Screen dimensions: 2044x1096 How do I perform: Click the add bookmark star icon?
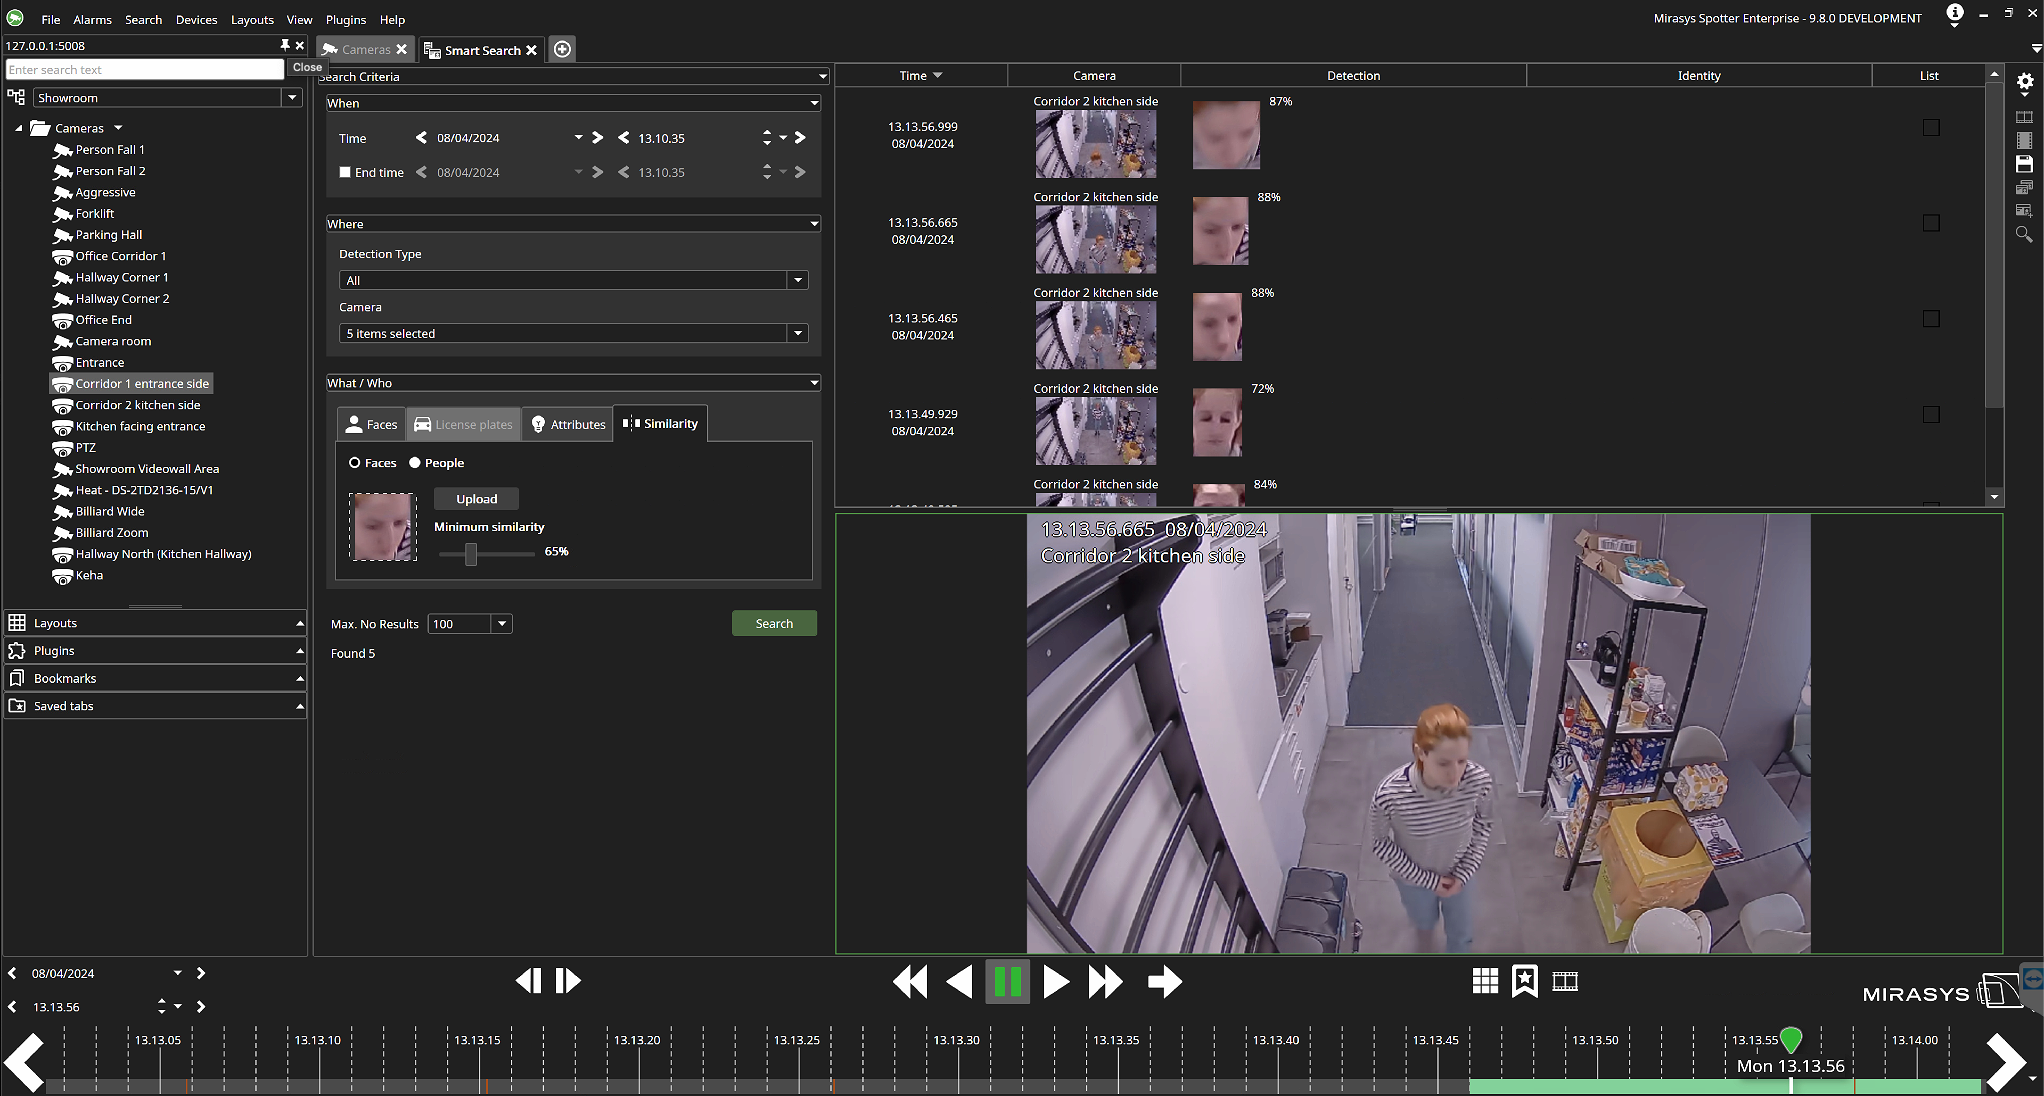(1524, 981)
